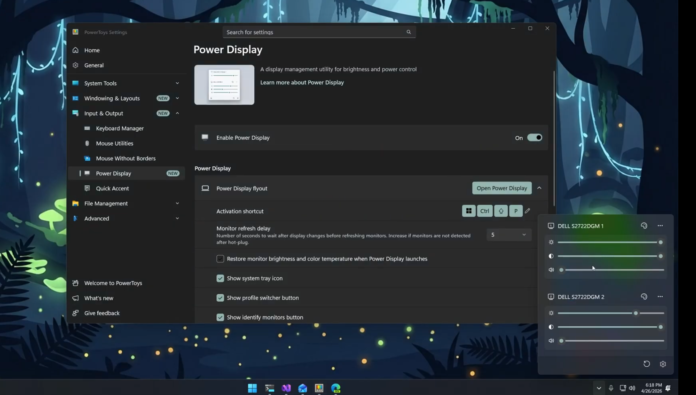Edit activation shortcut with pencil icon
The width and height of the screenshot is (696, 395).
click(527, 211)
